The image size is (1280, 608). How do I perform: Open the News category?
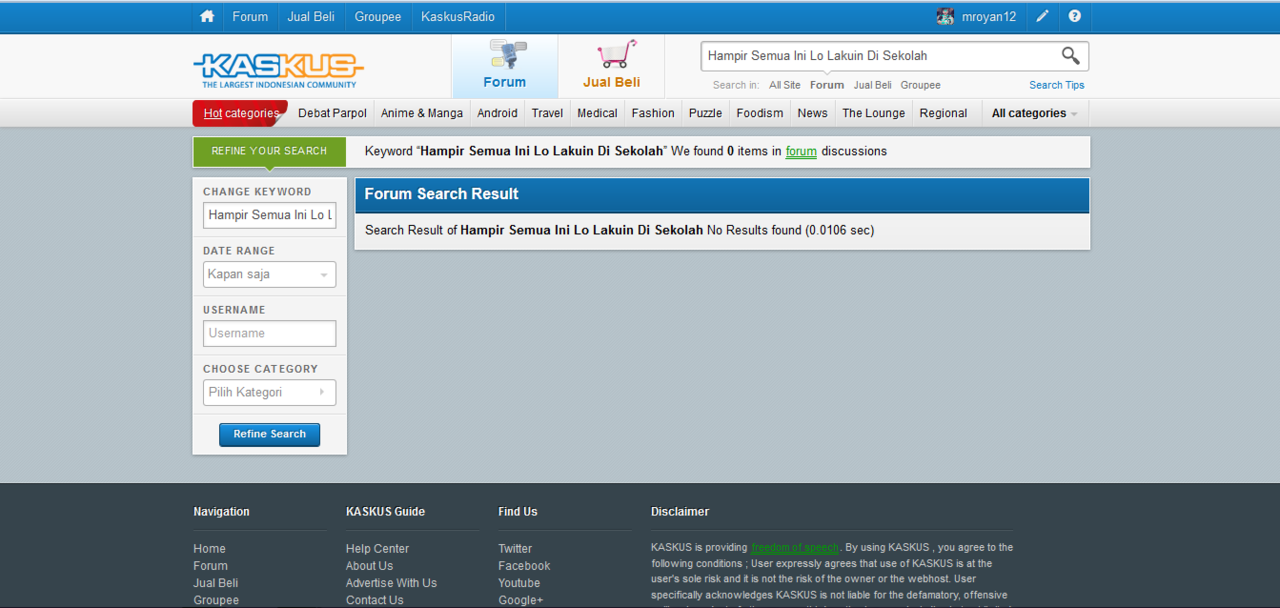tap(812, 113)
